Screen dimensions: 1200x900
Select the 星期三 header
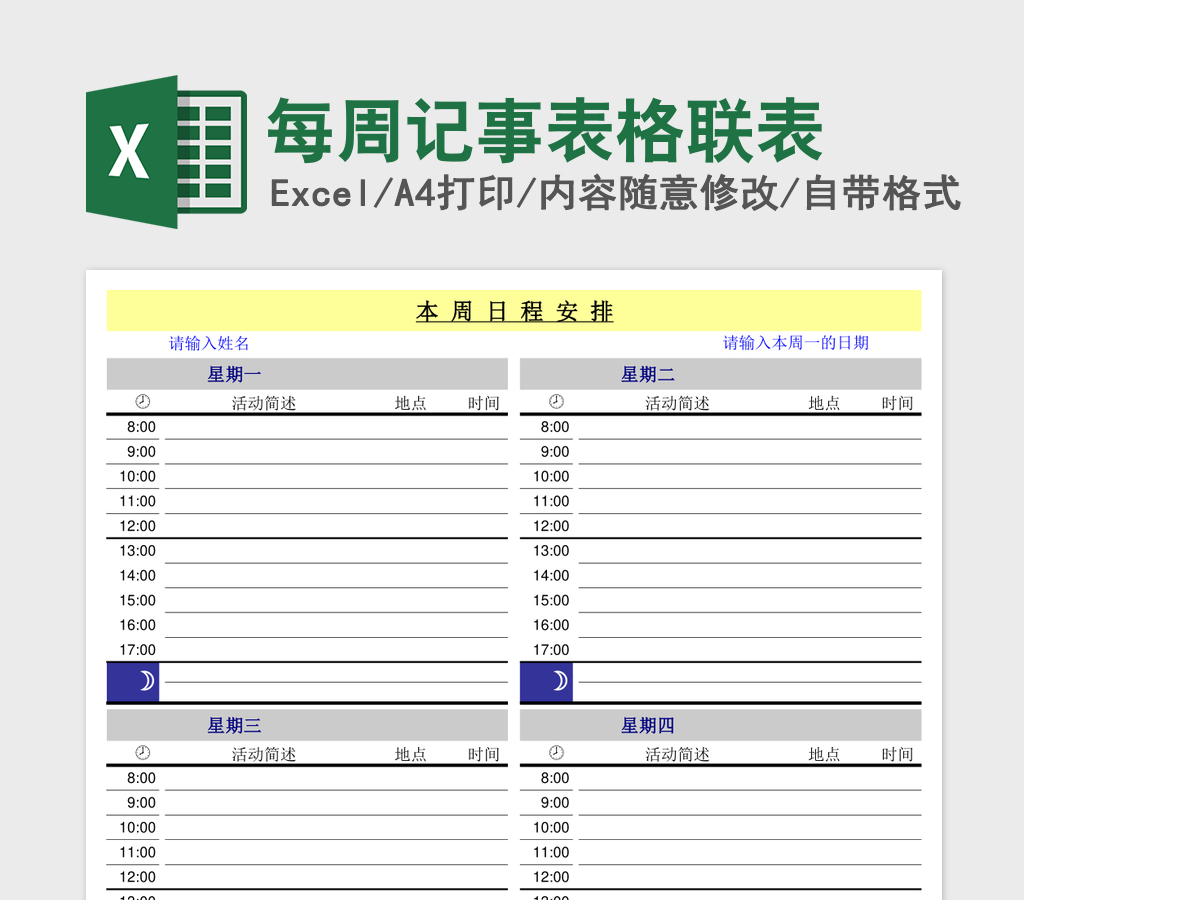[x=307, y=725]
